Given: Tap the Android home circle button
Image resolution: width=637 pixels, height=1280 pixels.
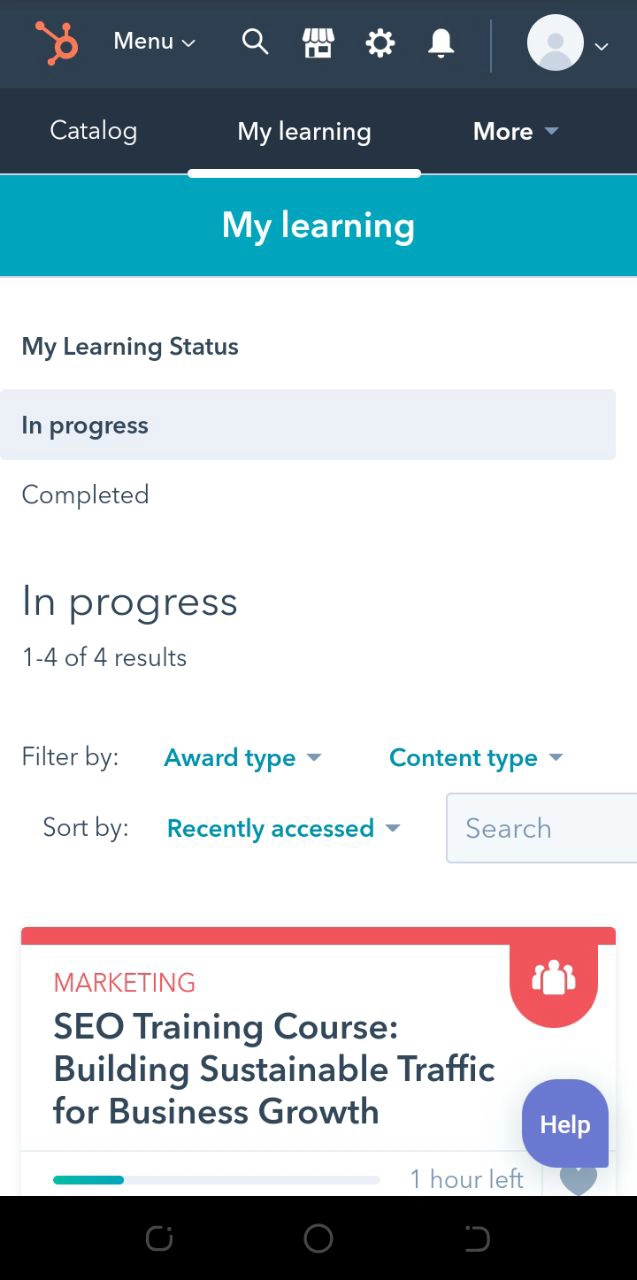Looking at the screenshot, I should pos(318,1239).
